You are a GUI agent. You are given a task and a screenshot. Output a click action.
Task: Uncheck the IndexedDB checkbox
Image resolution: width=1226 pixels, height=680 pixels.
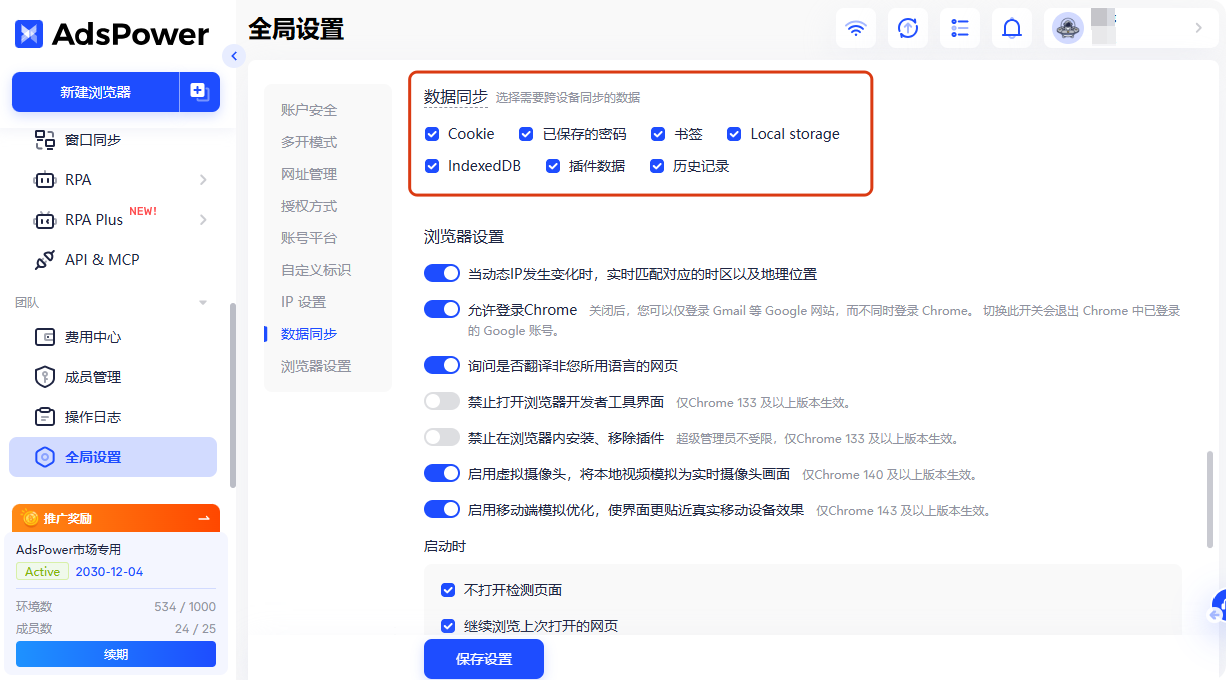coord(432,166)
